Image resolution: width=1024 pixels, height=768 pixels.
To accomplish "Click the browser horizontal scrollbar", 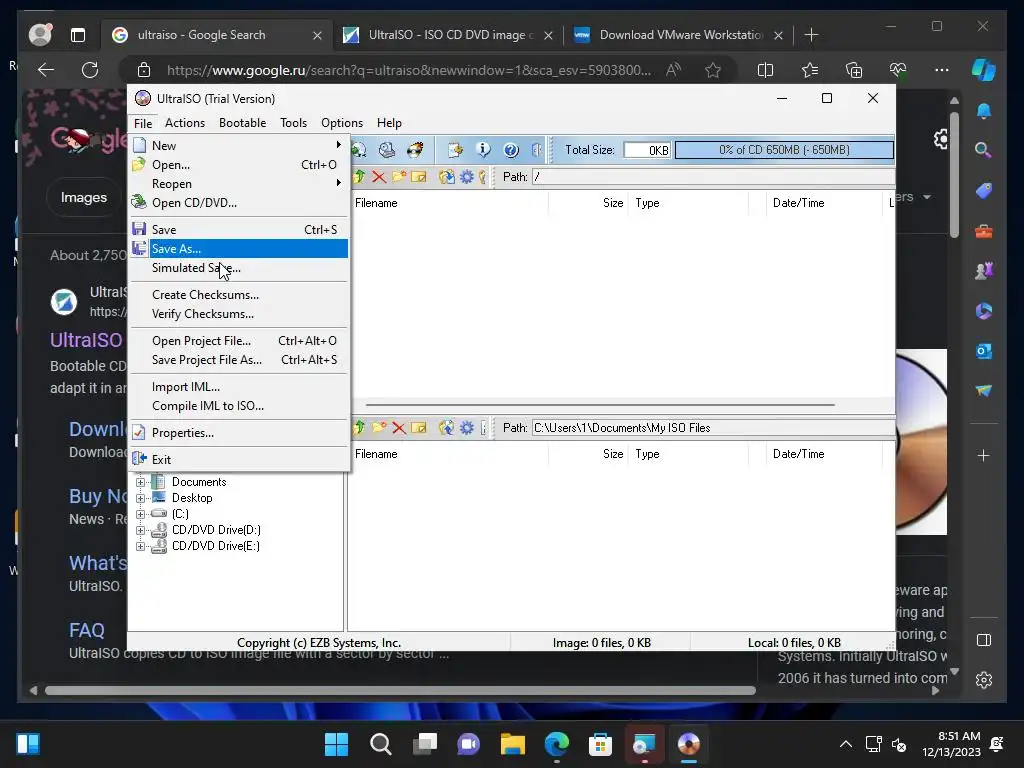I will [x=400, y=690].
